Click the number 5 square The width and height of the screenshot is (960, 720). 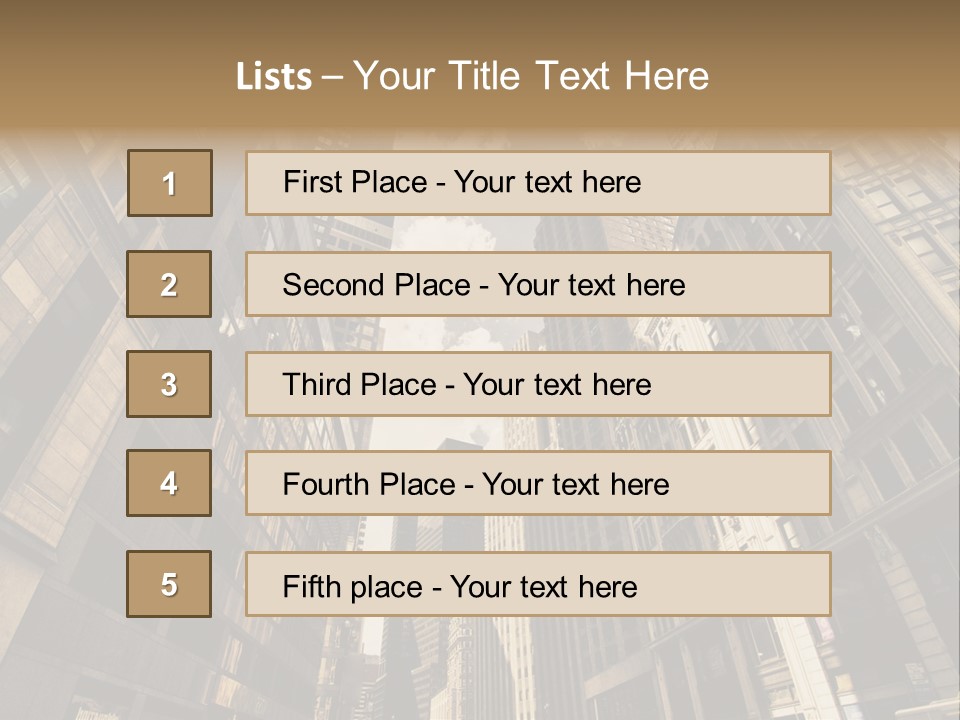pos(169,584)
